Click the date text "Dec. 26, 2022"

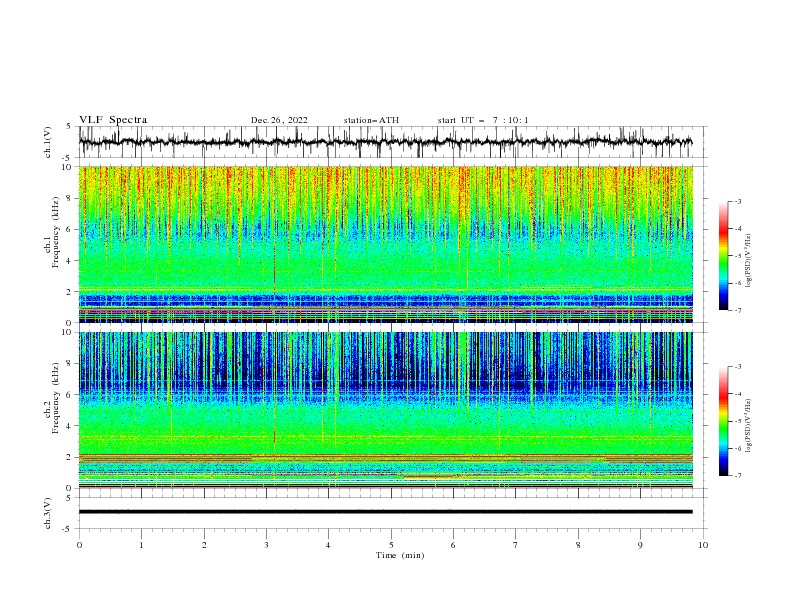[x=279, y=120]
